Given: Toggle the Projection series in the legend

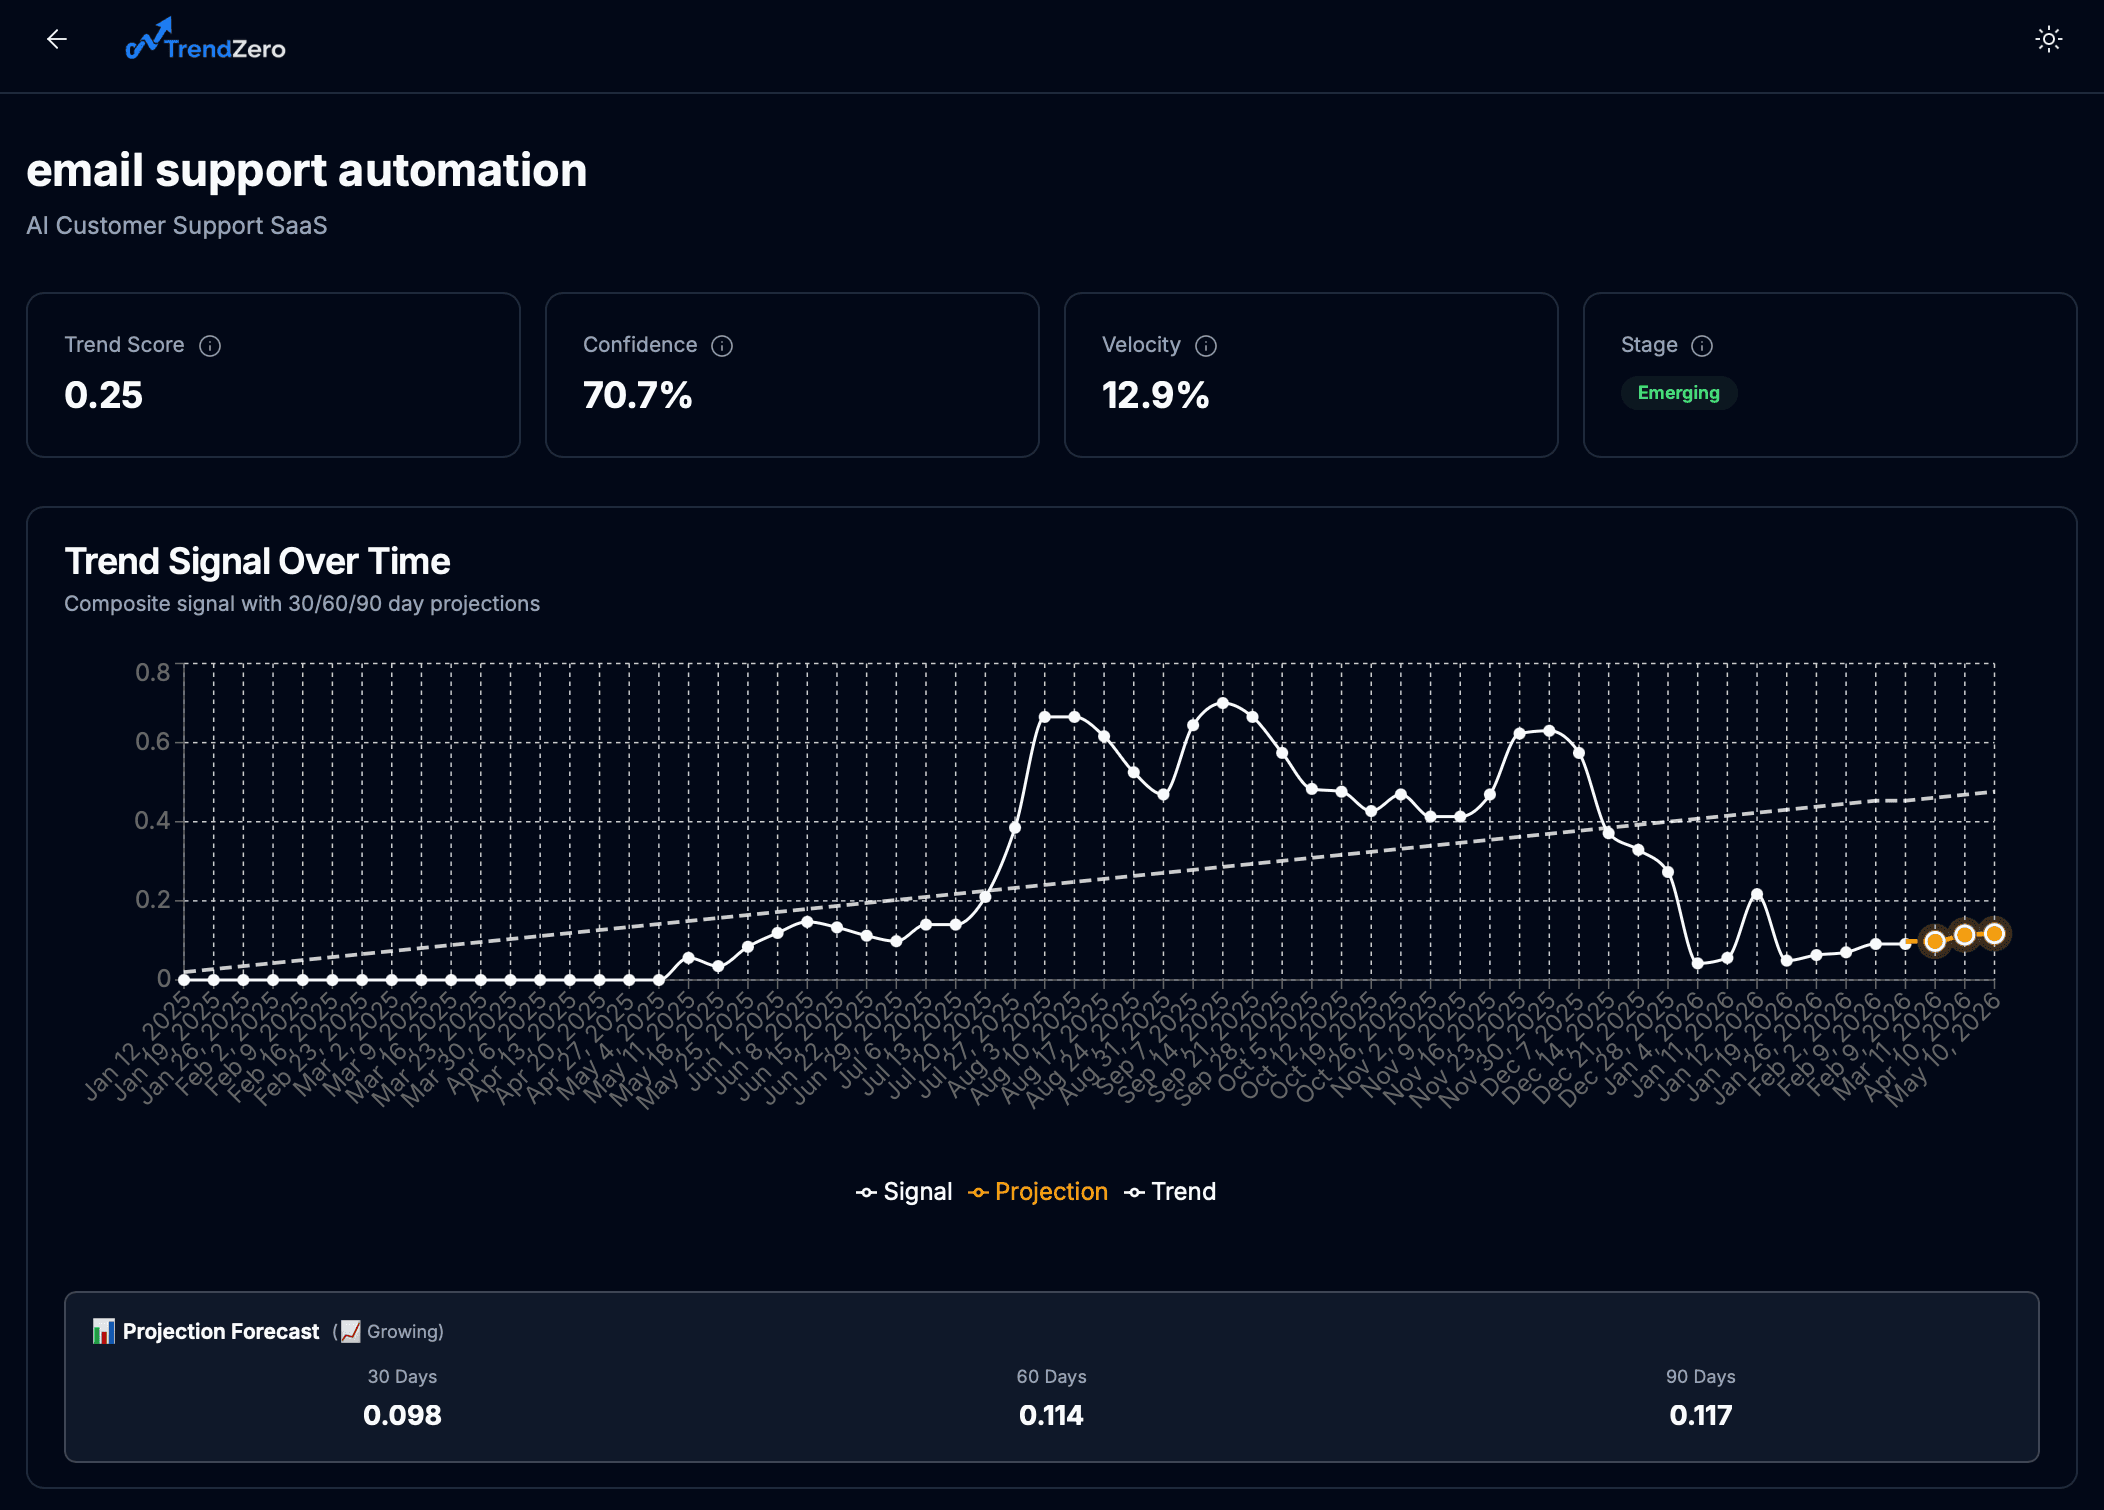Looking at the screenshot, I should point(1049,1191).
